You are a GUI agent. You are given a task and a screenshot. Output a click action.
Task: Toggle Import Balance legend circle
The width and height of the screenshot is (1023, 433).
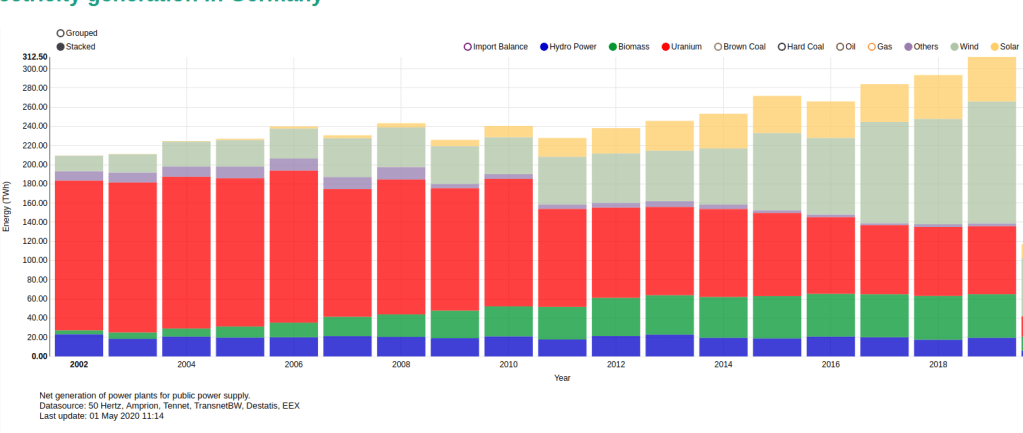tap(467, 47)
